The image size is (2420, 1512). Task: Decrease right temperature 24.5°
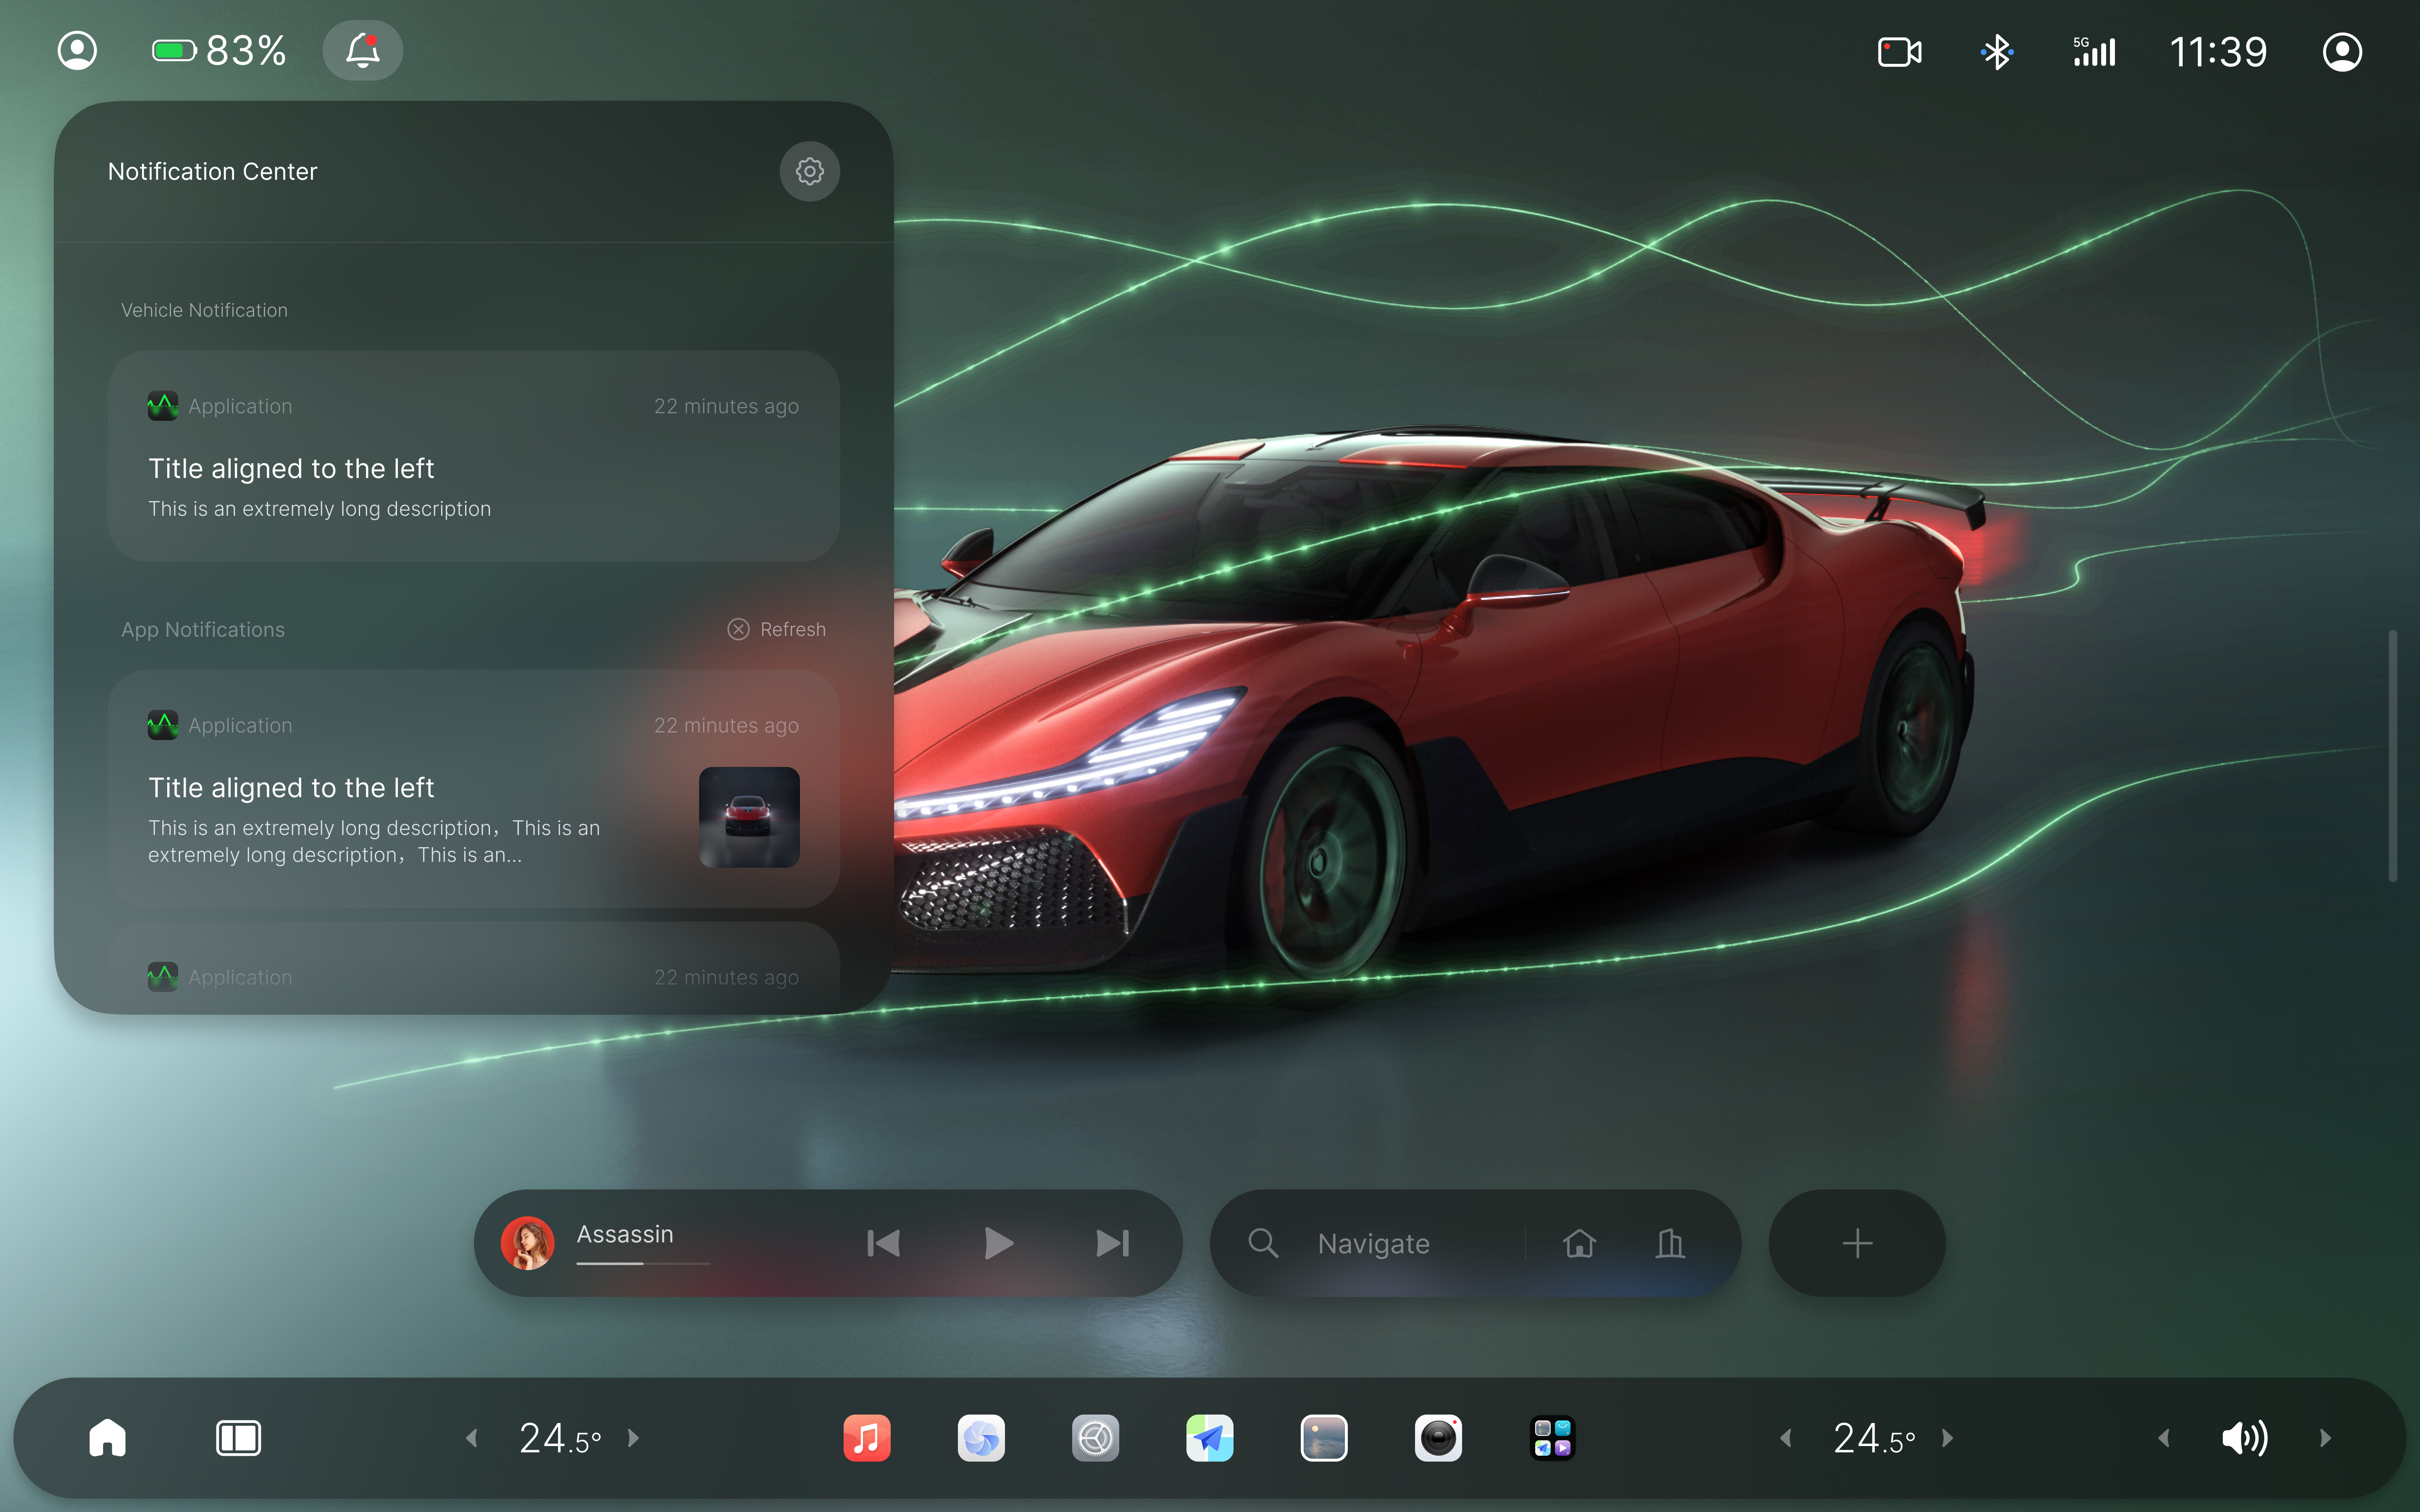point(1786,1438)
